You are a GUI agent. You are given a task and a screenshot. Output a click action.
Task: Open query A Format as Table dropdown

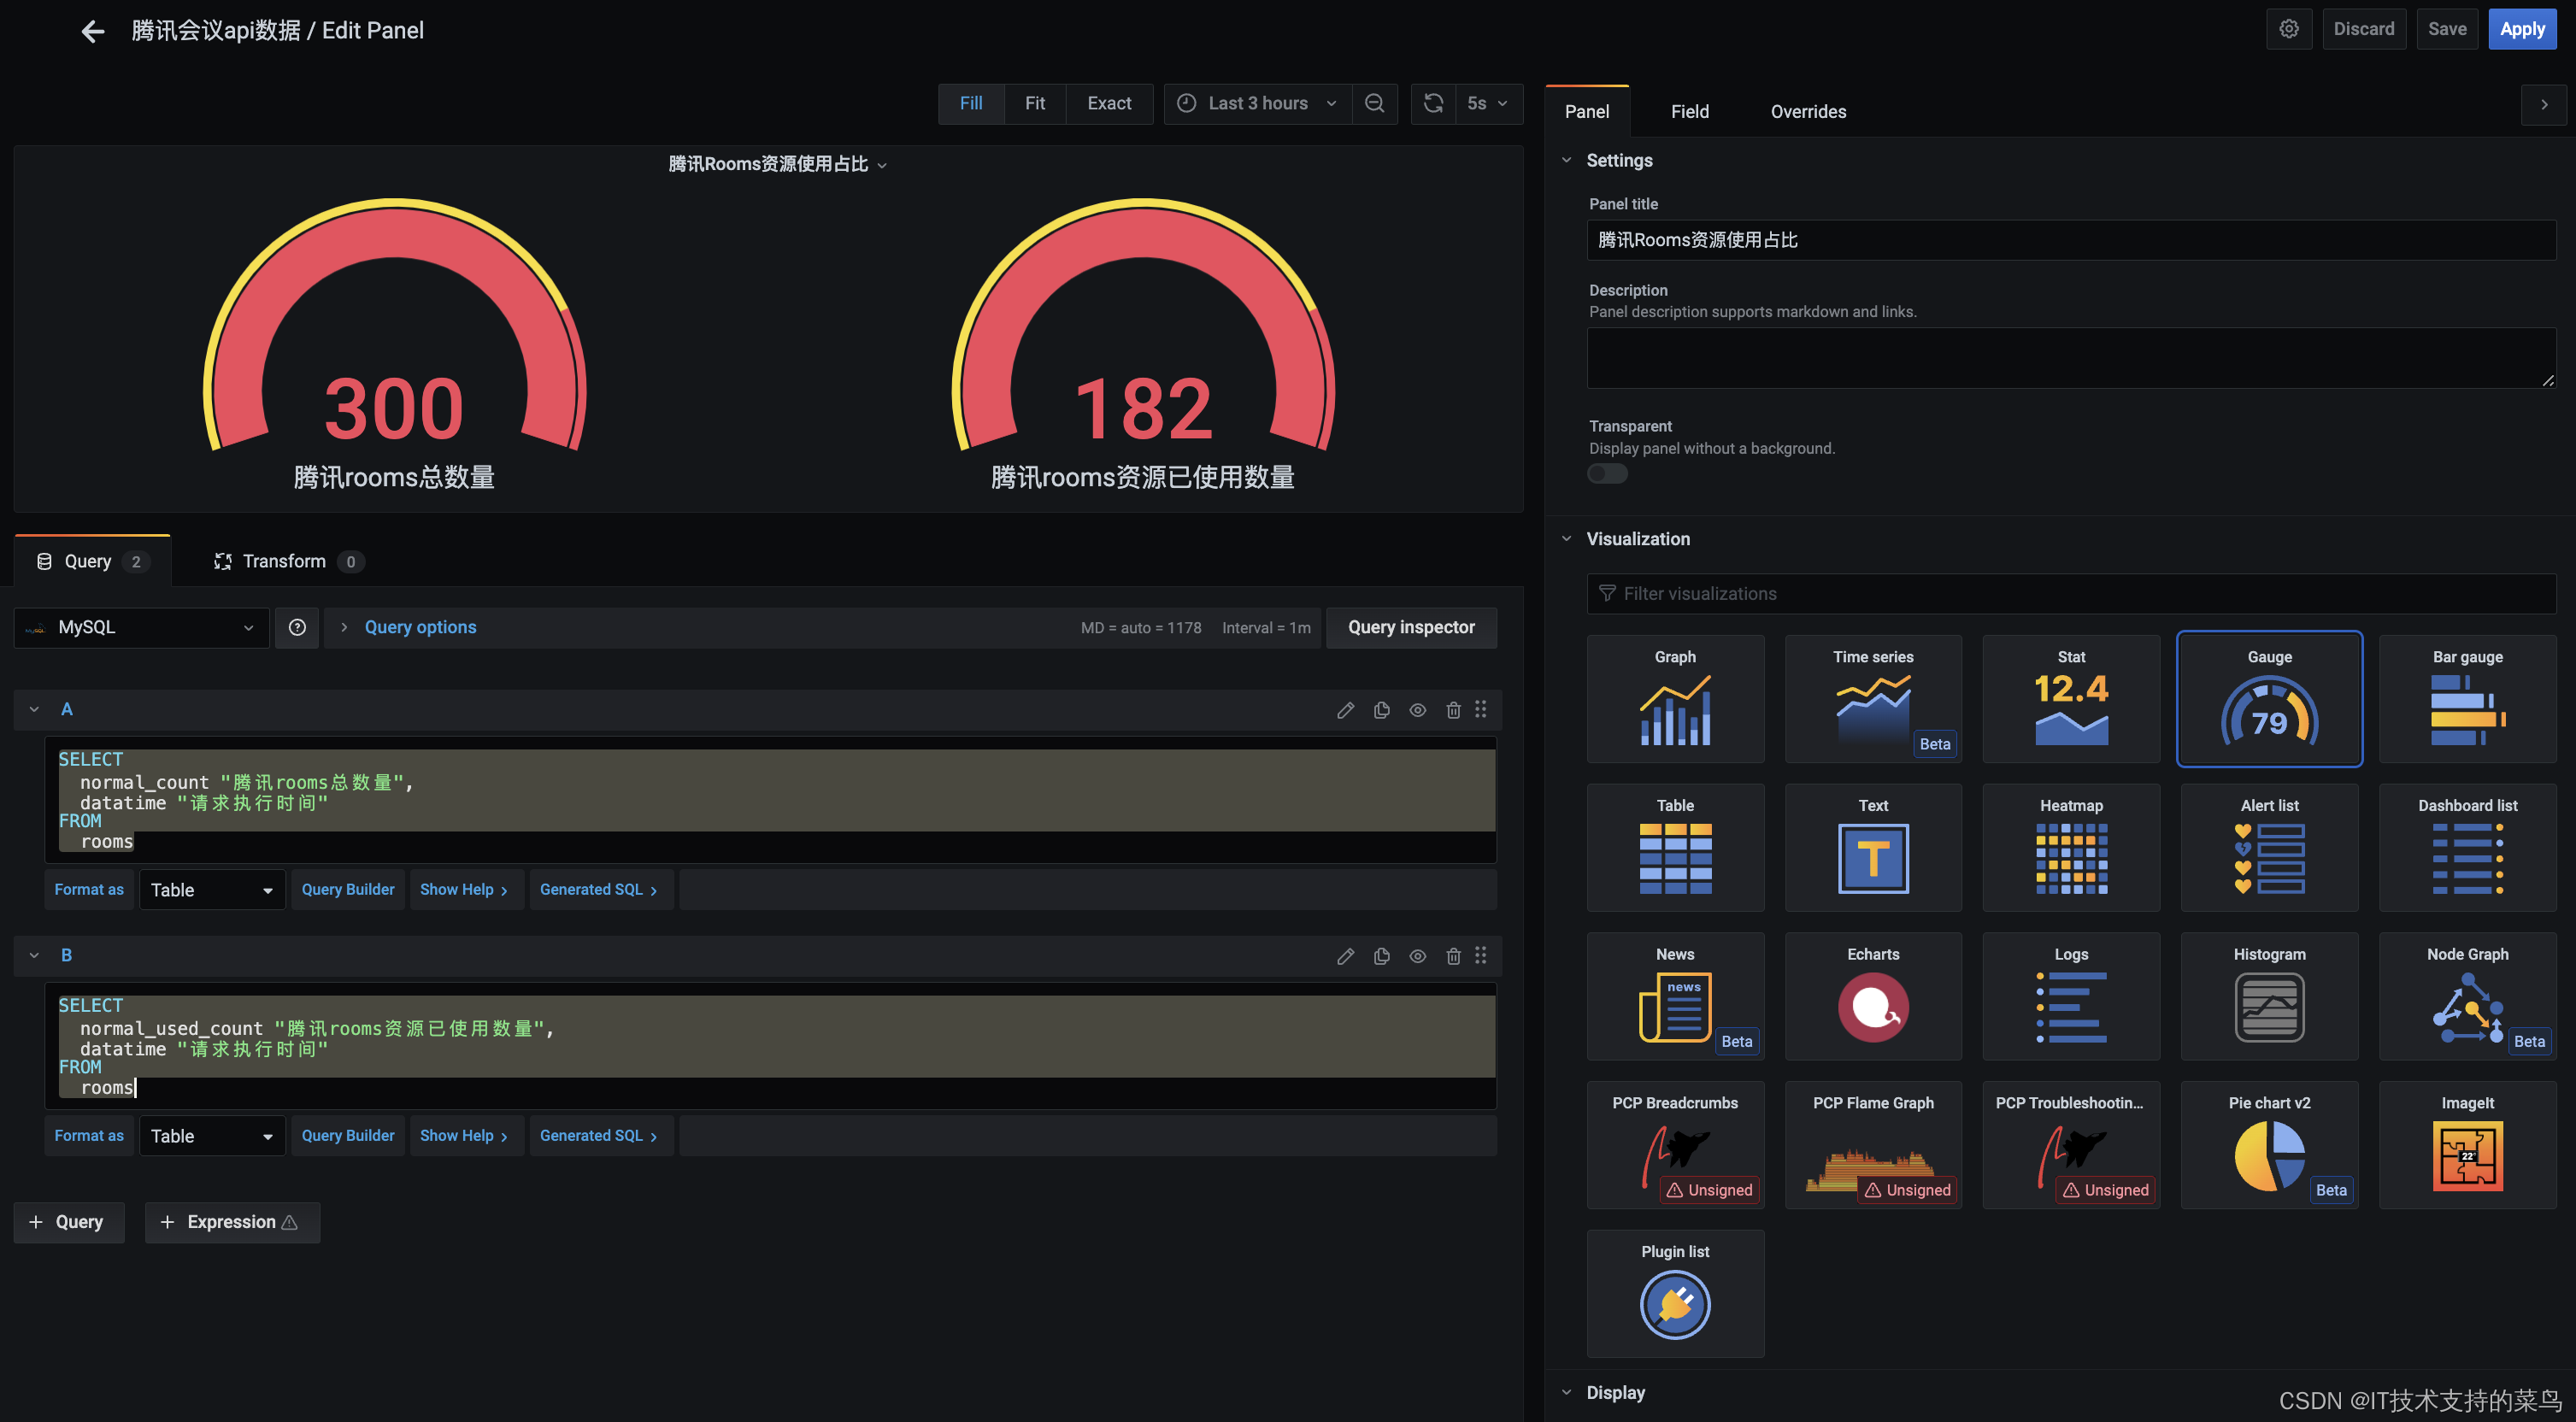coord(212,889)
